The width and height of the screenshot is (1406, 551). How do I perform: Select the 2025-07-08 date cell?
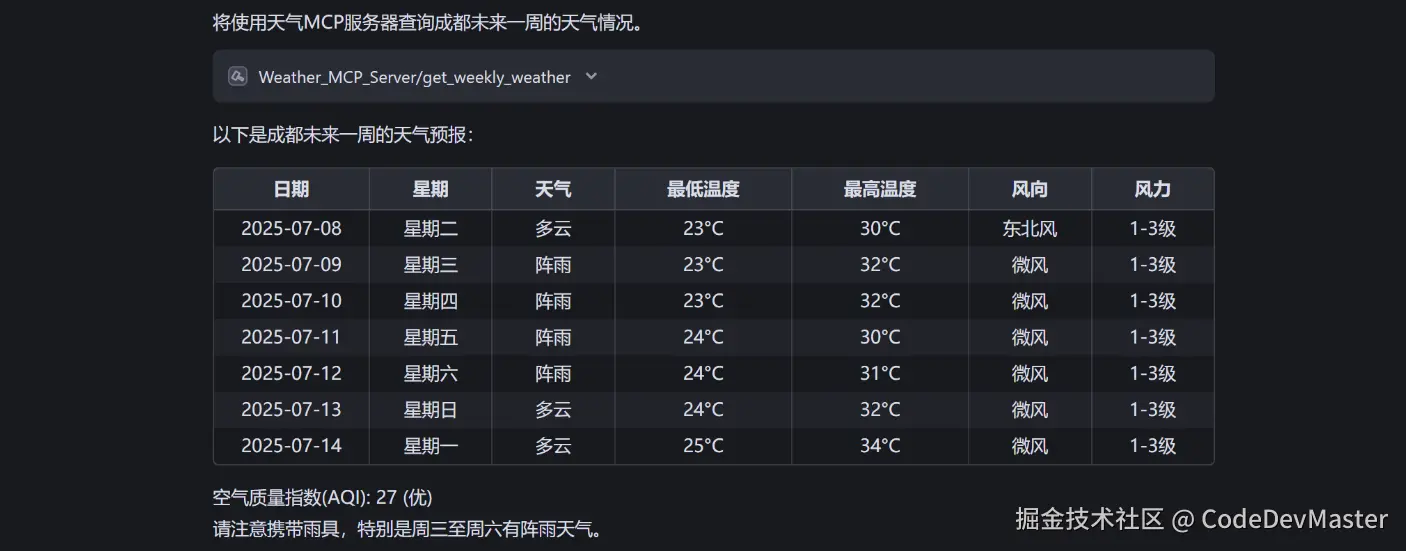point(291,229)
